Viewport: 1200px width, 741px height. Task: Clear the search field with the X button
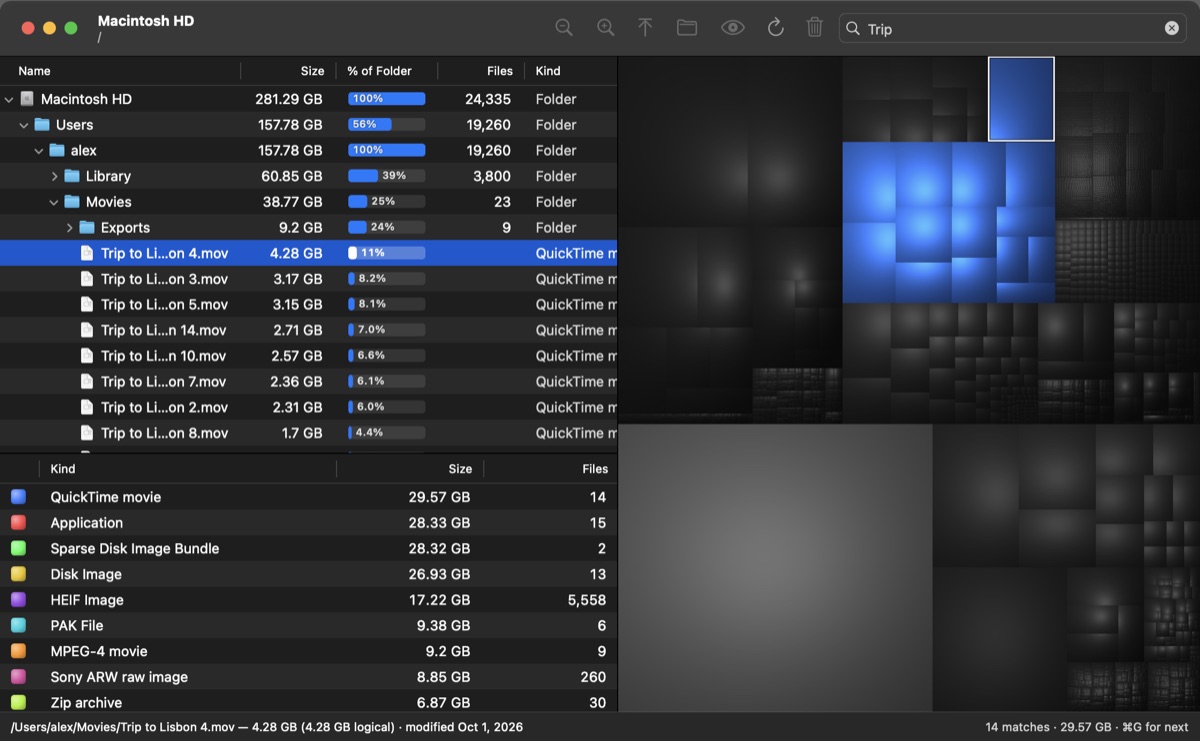[x=1172, y=29]
